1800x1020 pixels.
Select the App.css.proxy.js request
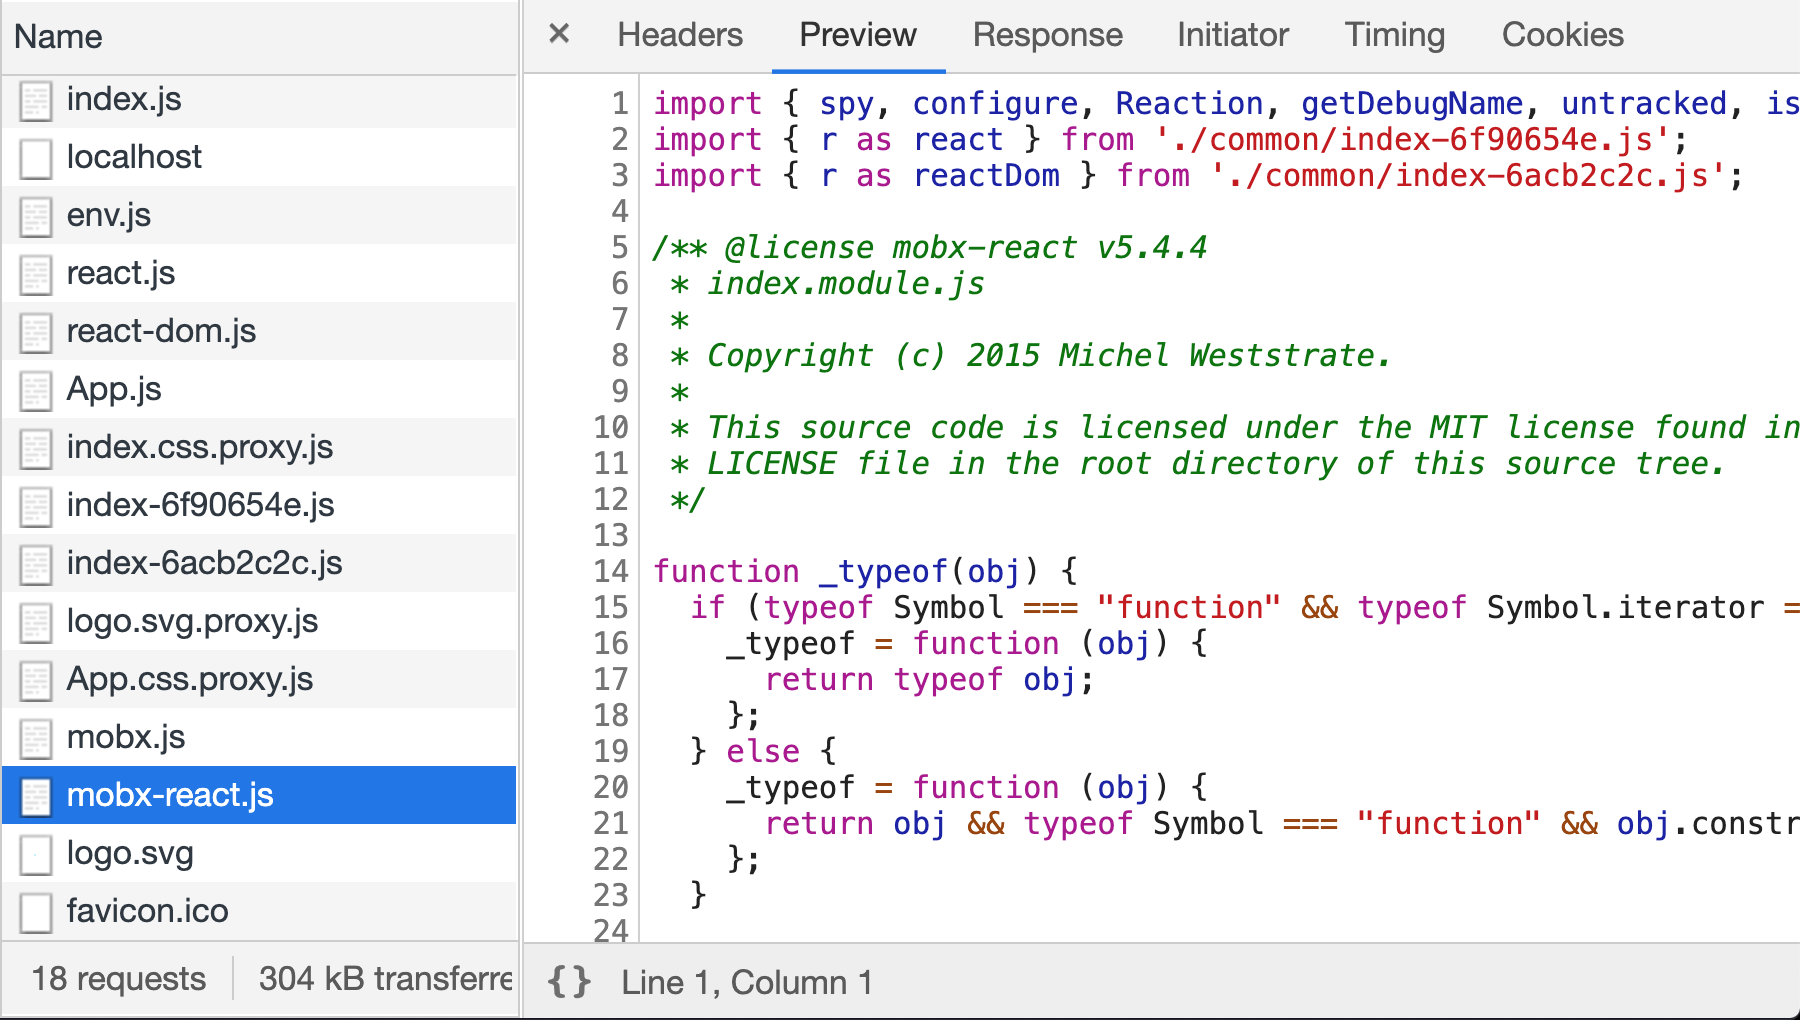click(x=259, y=679)
